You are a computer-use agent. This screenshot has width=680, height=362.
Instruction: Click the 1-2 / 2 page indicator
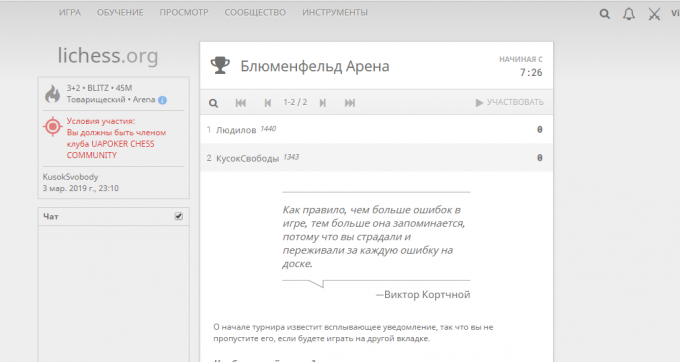[x=295, y=102]
